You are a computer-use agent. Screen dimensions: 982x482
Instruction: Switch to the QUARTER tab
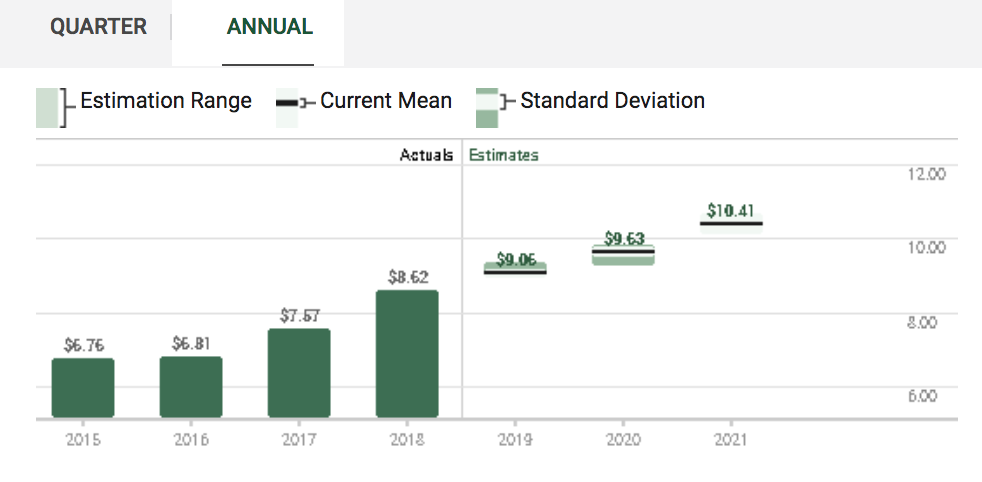[98, 27]
